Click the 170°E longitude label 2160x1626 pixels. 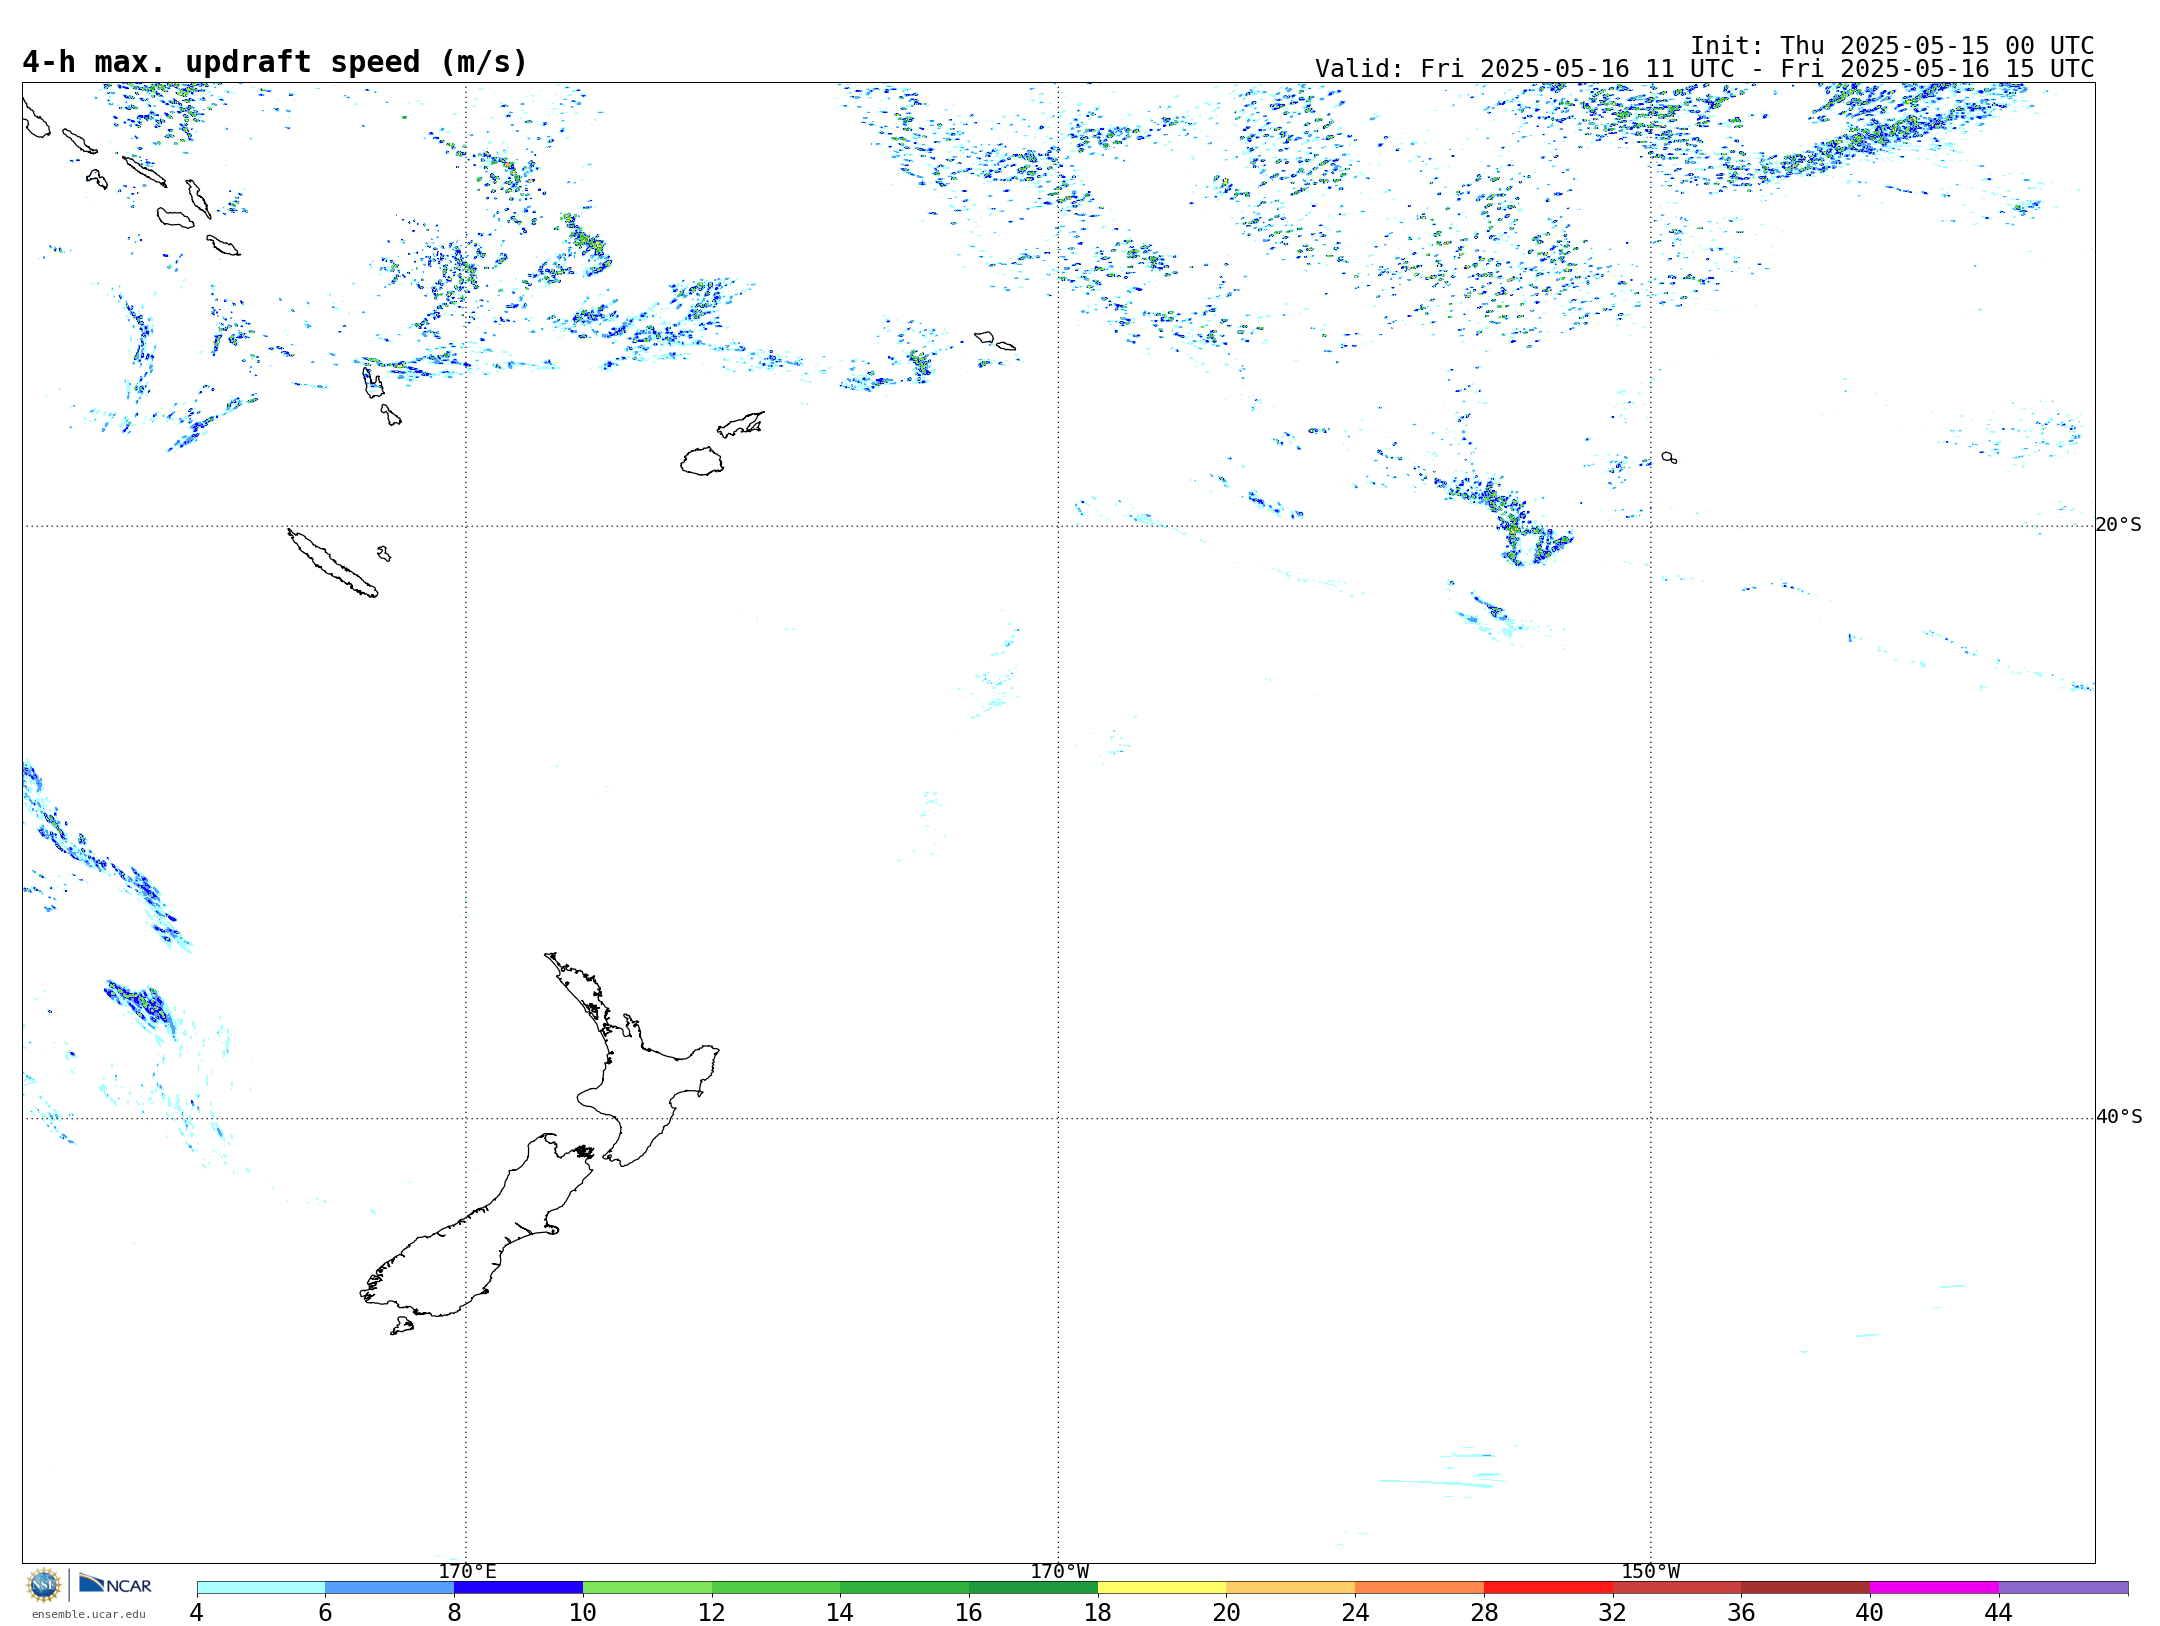point(467,1572)
